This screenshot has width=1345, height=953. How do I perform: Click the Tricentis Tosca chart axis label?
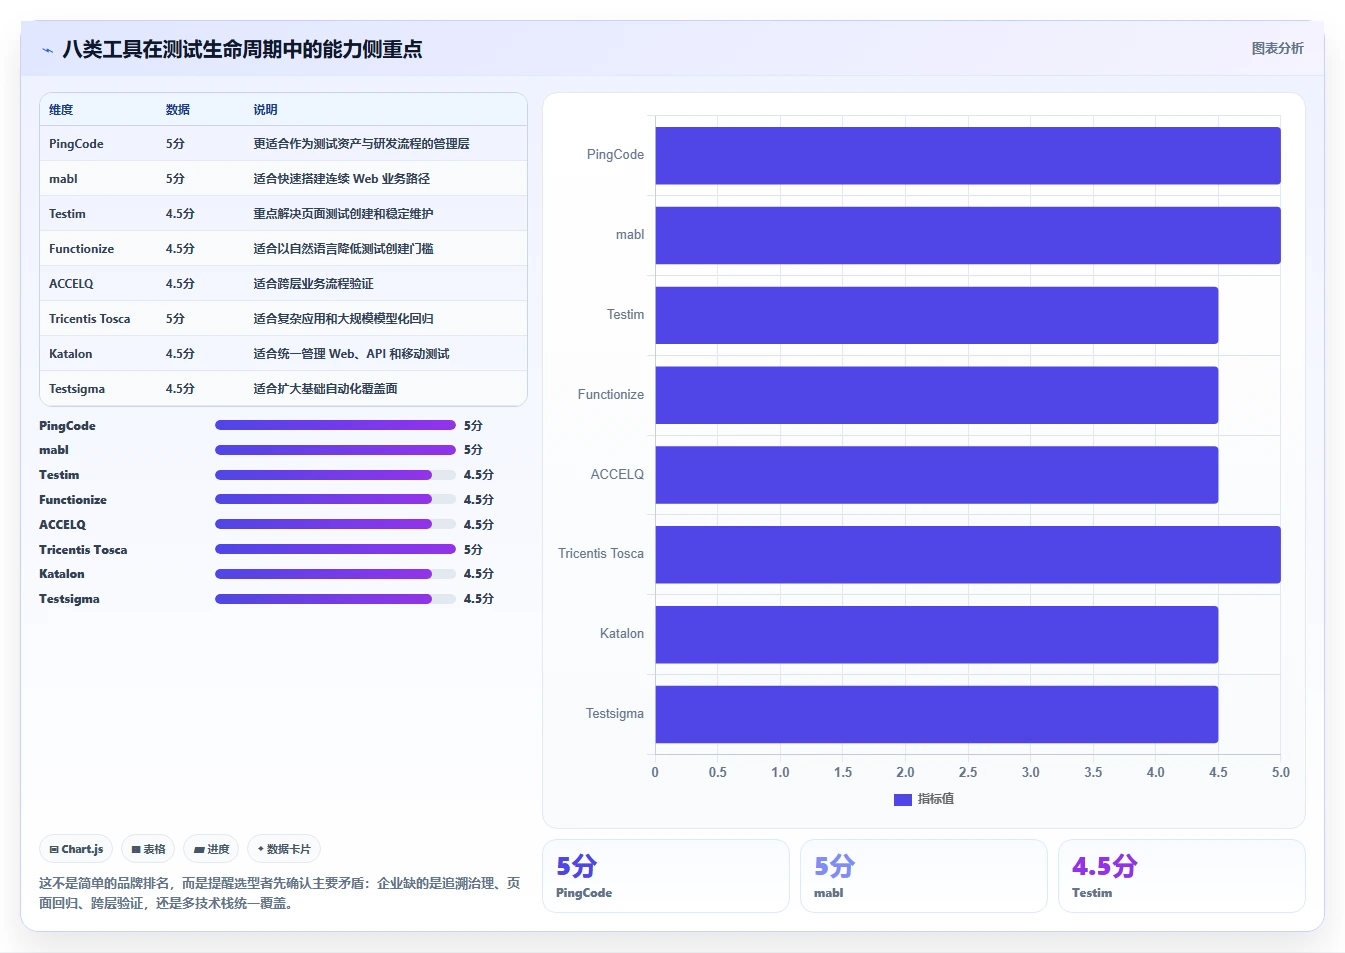tap(601, 554)
